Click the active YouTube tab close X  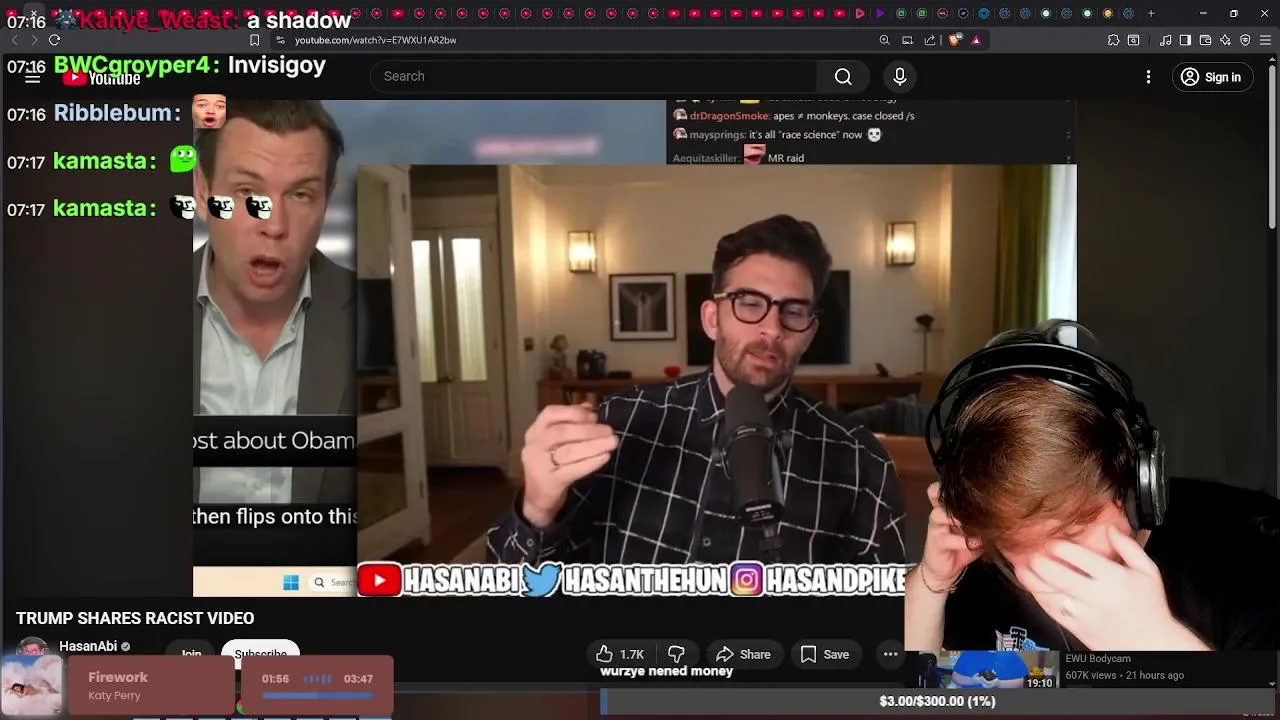pyautogui.click(x=33, y=13)
